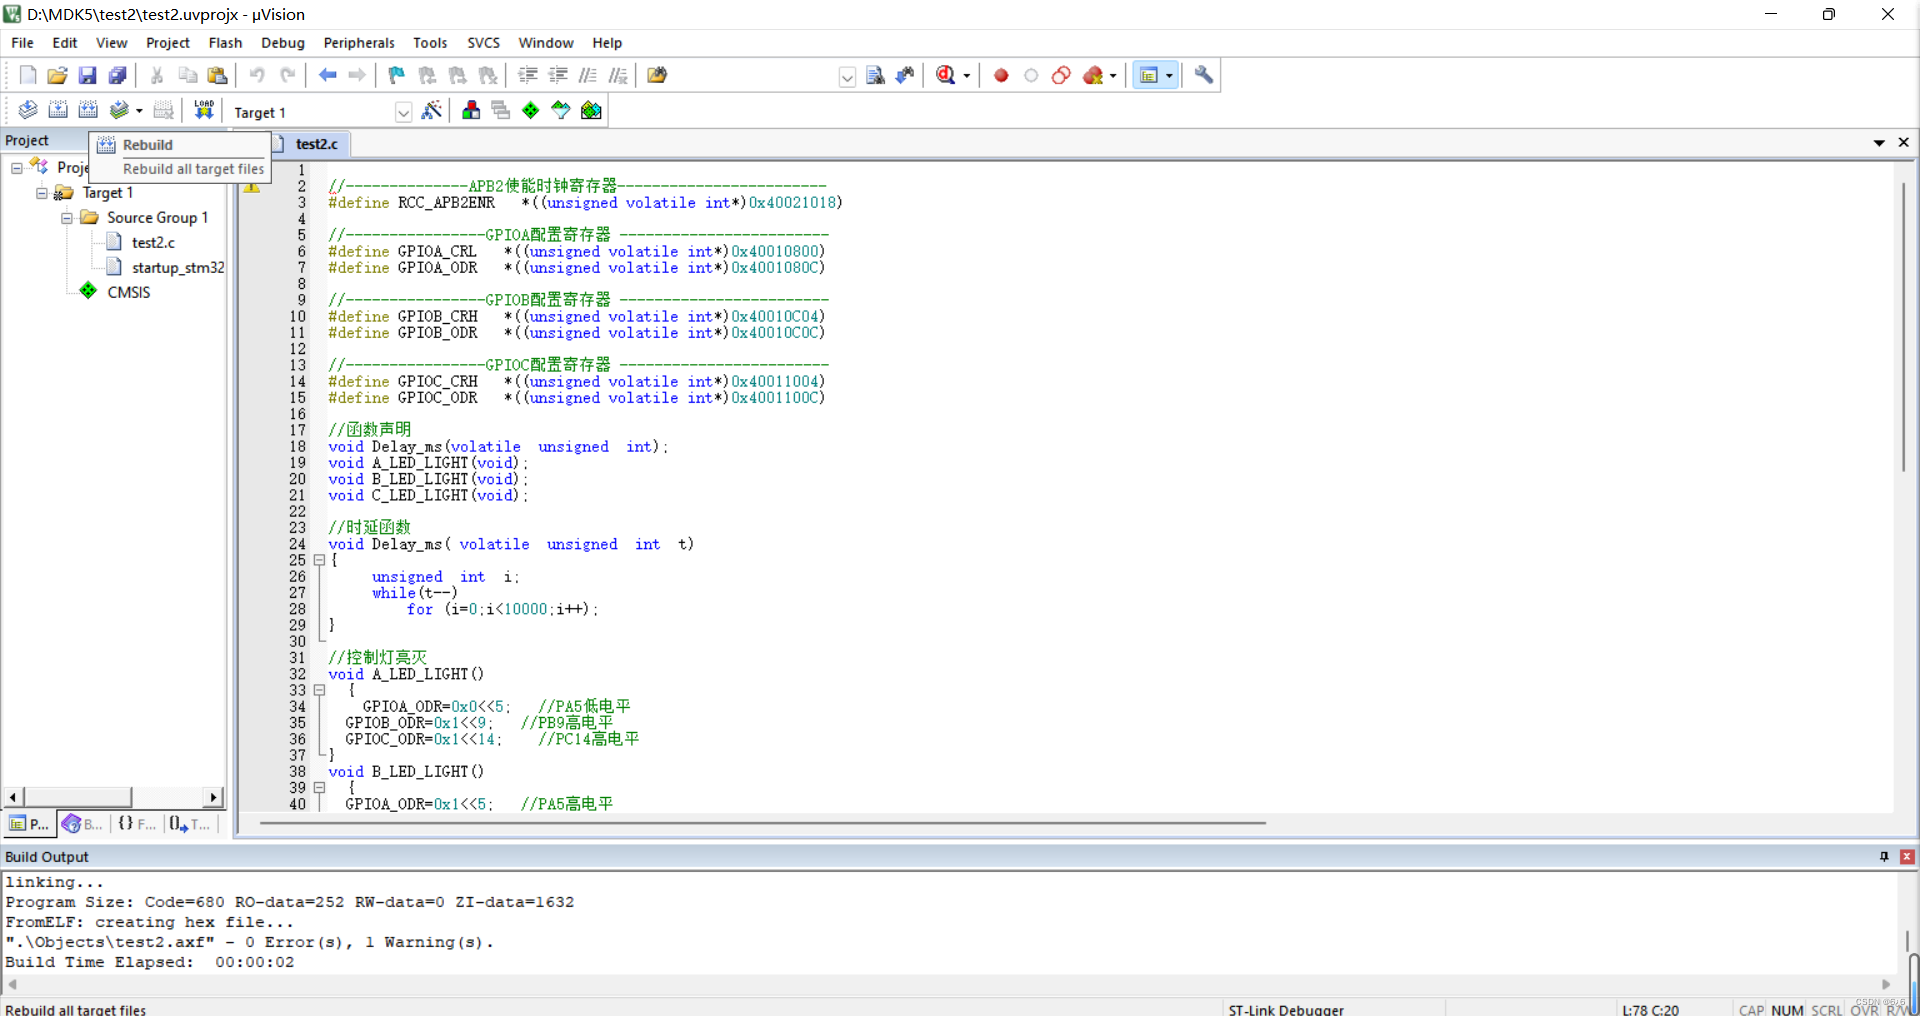Click Project panel horizontal scrollbar right arrow
Screen dimensions: 1920x1016
[213, 797]
